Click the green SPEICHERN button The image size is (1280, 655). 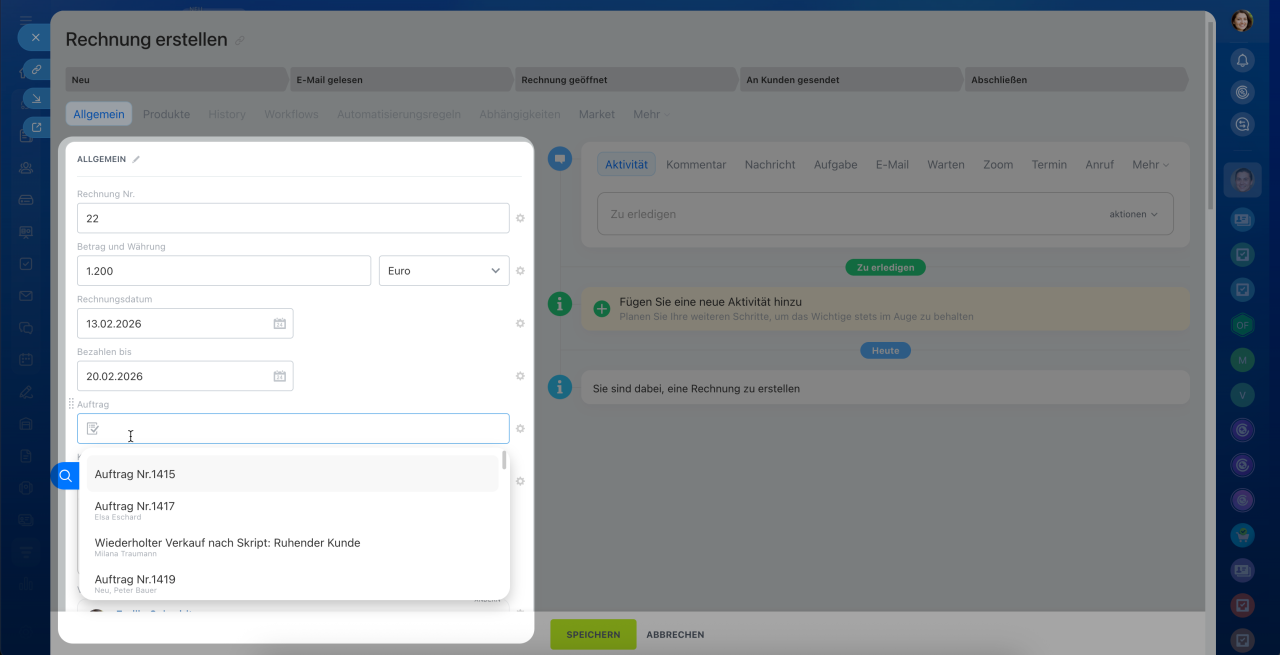tap(593, 635)
